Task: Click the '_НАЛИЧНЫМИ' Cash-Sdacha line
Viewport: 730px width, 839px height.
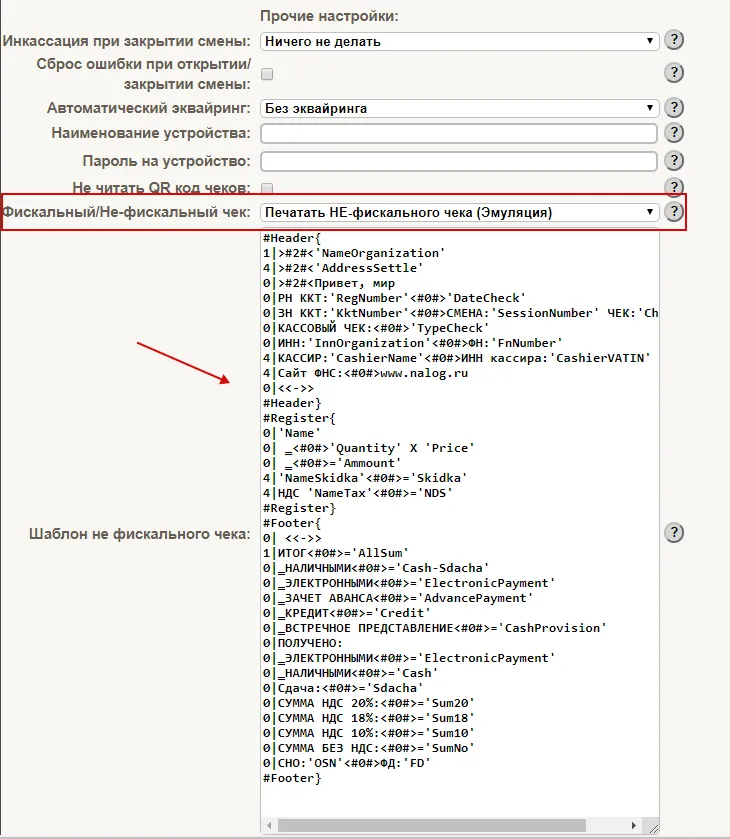Action: click(376, 568)
